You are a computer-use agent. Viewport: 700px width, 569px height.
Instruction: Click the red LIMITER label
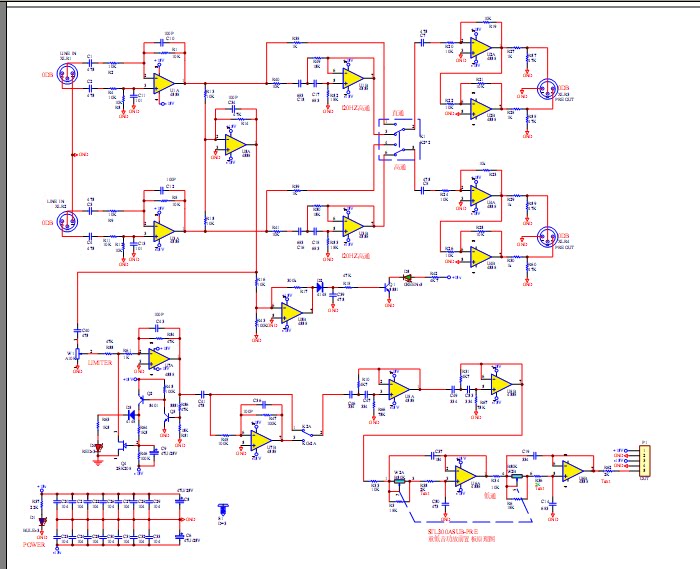(x=100, y=362)
